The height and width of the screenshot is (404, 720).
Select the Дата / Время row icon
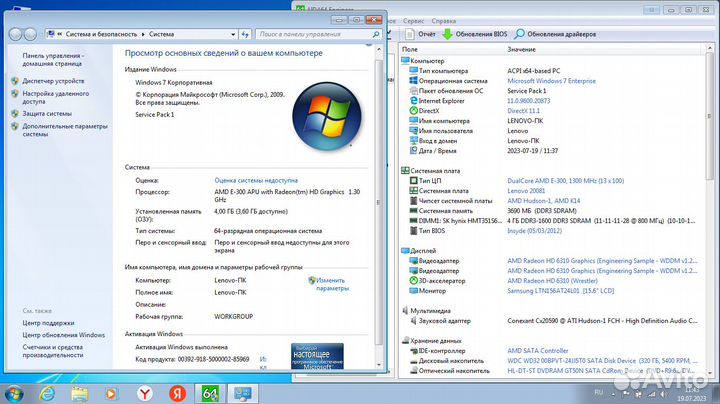pos(413,151)
